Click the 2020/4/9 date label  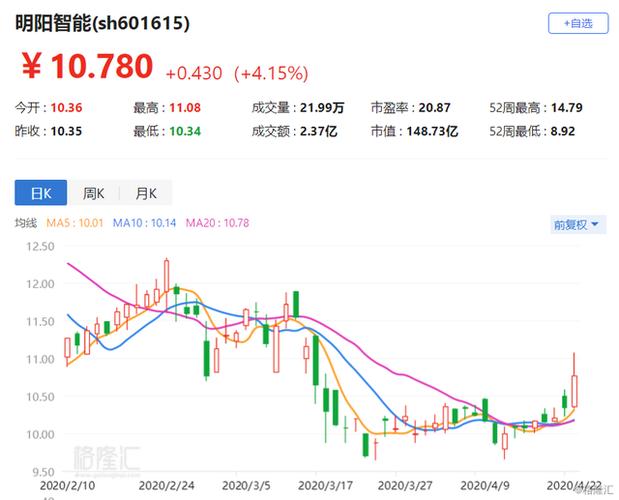pos(485,485)
